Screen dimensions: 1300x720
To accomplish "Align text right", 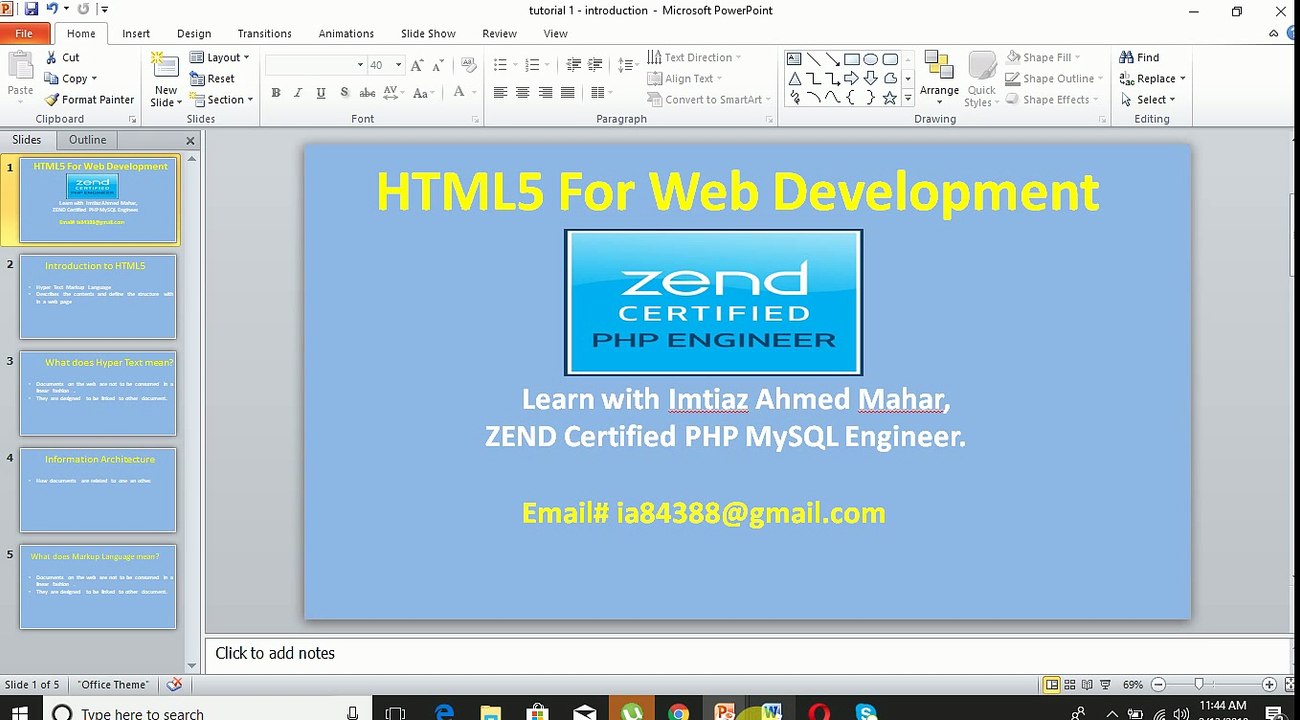I will 545,93.
